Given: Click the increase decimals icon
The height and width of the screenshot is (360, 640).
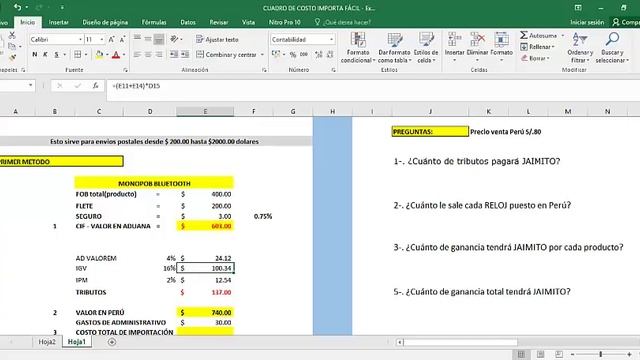Looking at the screenshot, I should (x=319, y=55).
